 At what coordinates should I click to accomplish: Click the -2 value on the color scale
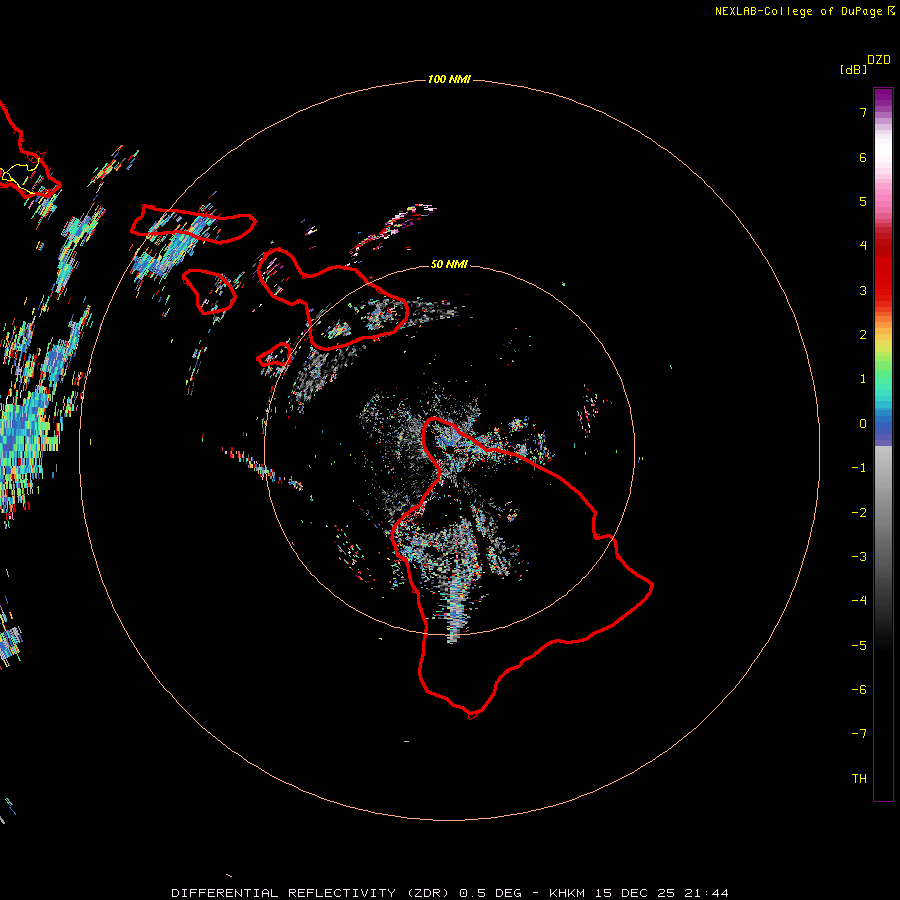click(859, 513)
